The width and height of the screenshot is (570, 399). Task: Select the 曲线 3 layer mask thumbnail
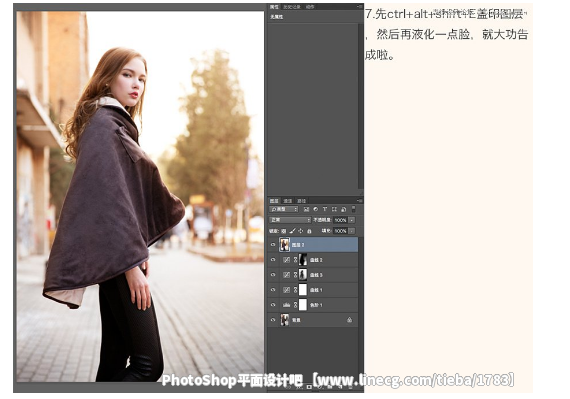click(x=302, y=275)
